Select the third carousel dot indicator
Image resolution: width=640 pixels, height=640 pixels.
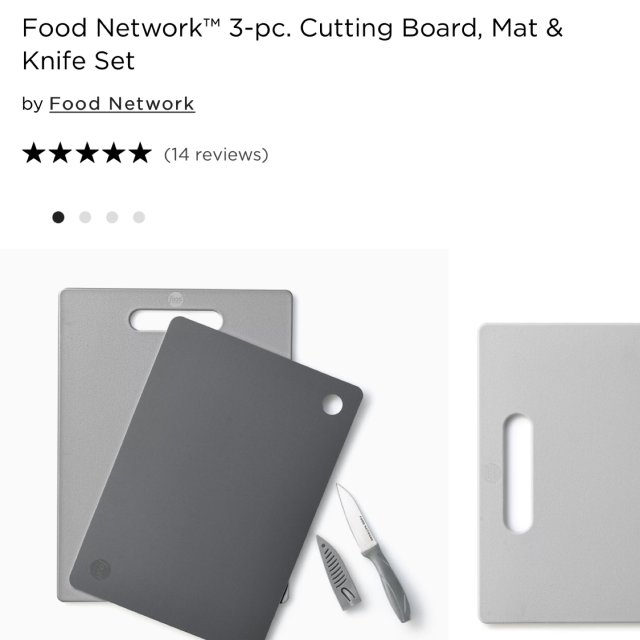(x=112, y=217)
